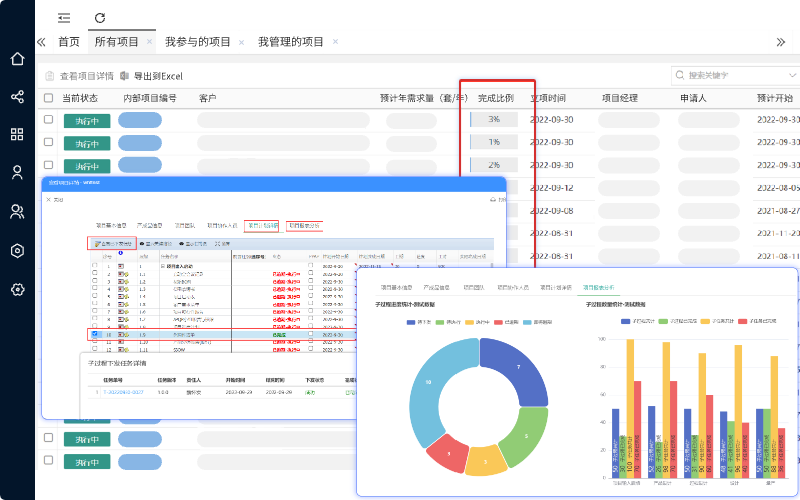Open the share icon in left sidebar
Screen dimensions: 800x500
pos(17,97)
